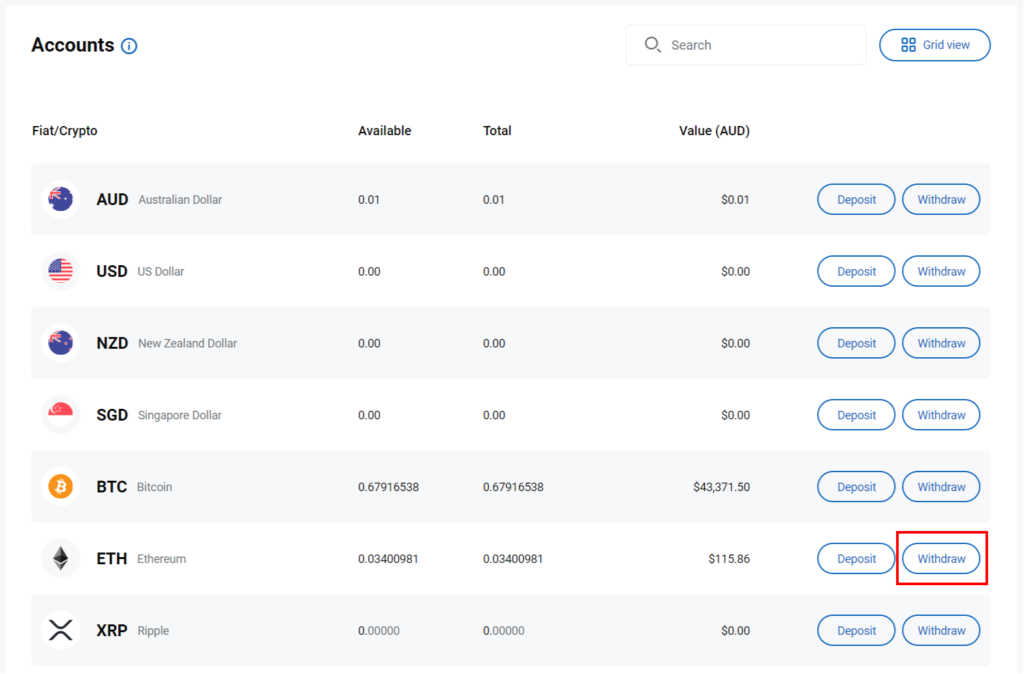
Task: Focus the Search input field
Action: 760,45
